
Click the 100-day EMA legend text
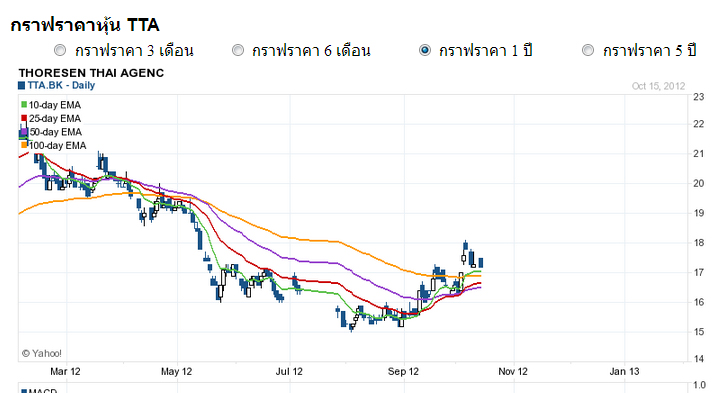point(57,145)
